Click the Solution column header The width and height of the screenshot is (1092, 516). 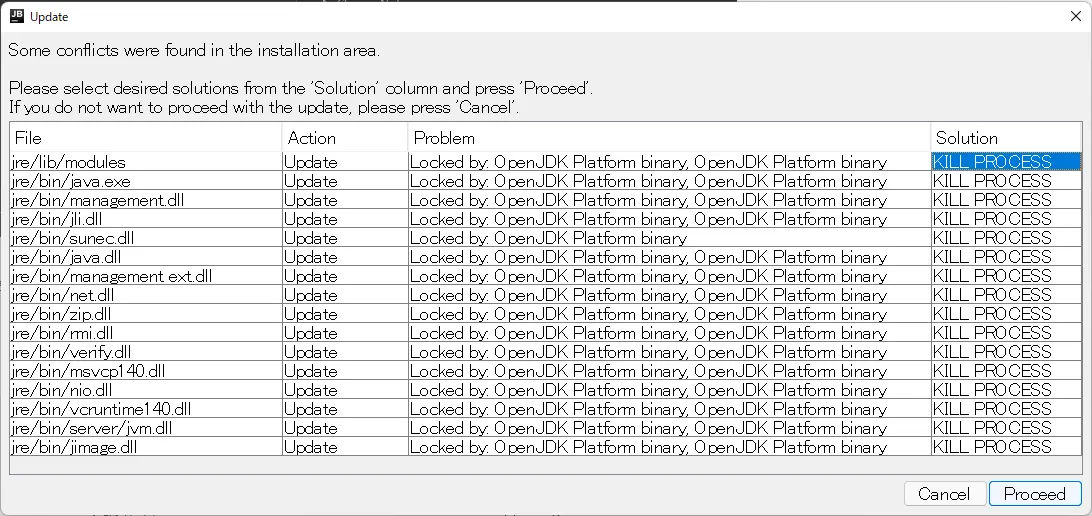click(1005, 138)
